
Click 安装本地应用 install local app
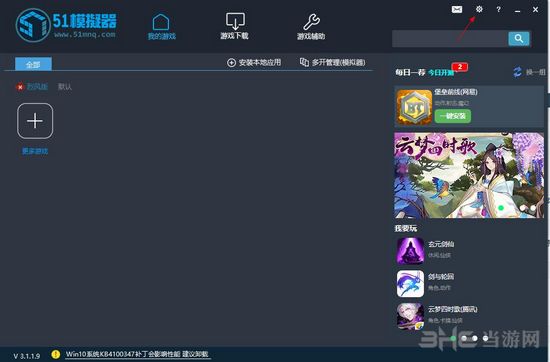tap(254, 62)
